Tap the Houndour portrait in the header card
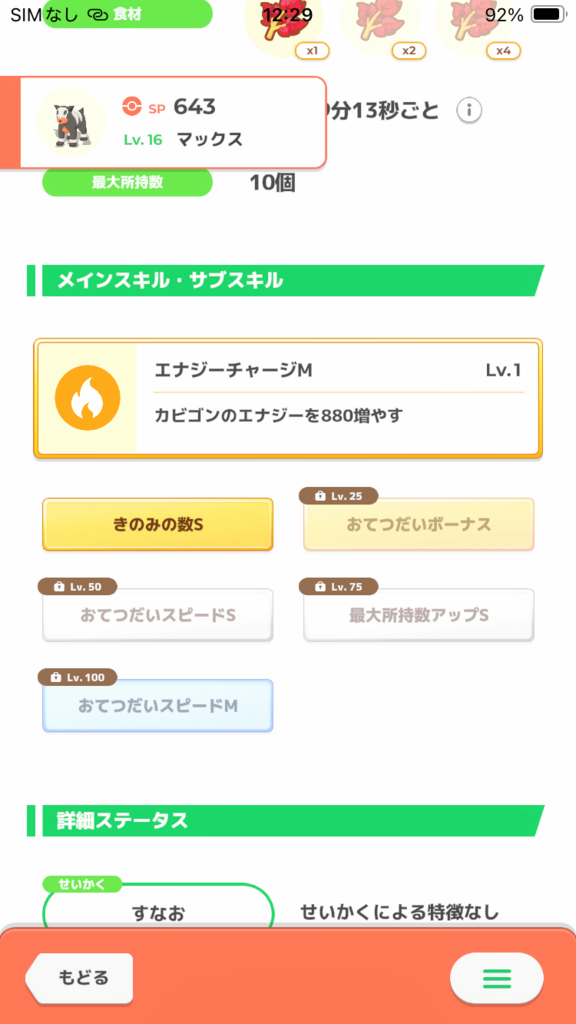The height and width of the screenshot is (1024, 576). click(71, 123)
